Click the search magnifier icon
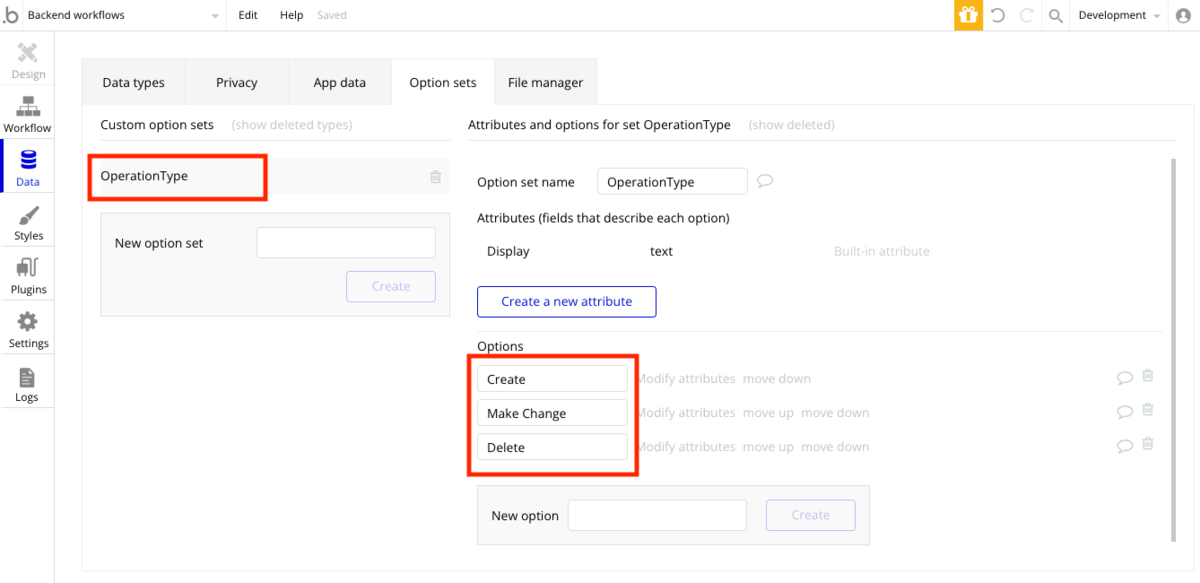Viewport: 1200px width, 583px height. coord(1055,15)
